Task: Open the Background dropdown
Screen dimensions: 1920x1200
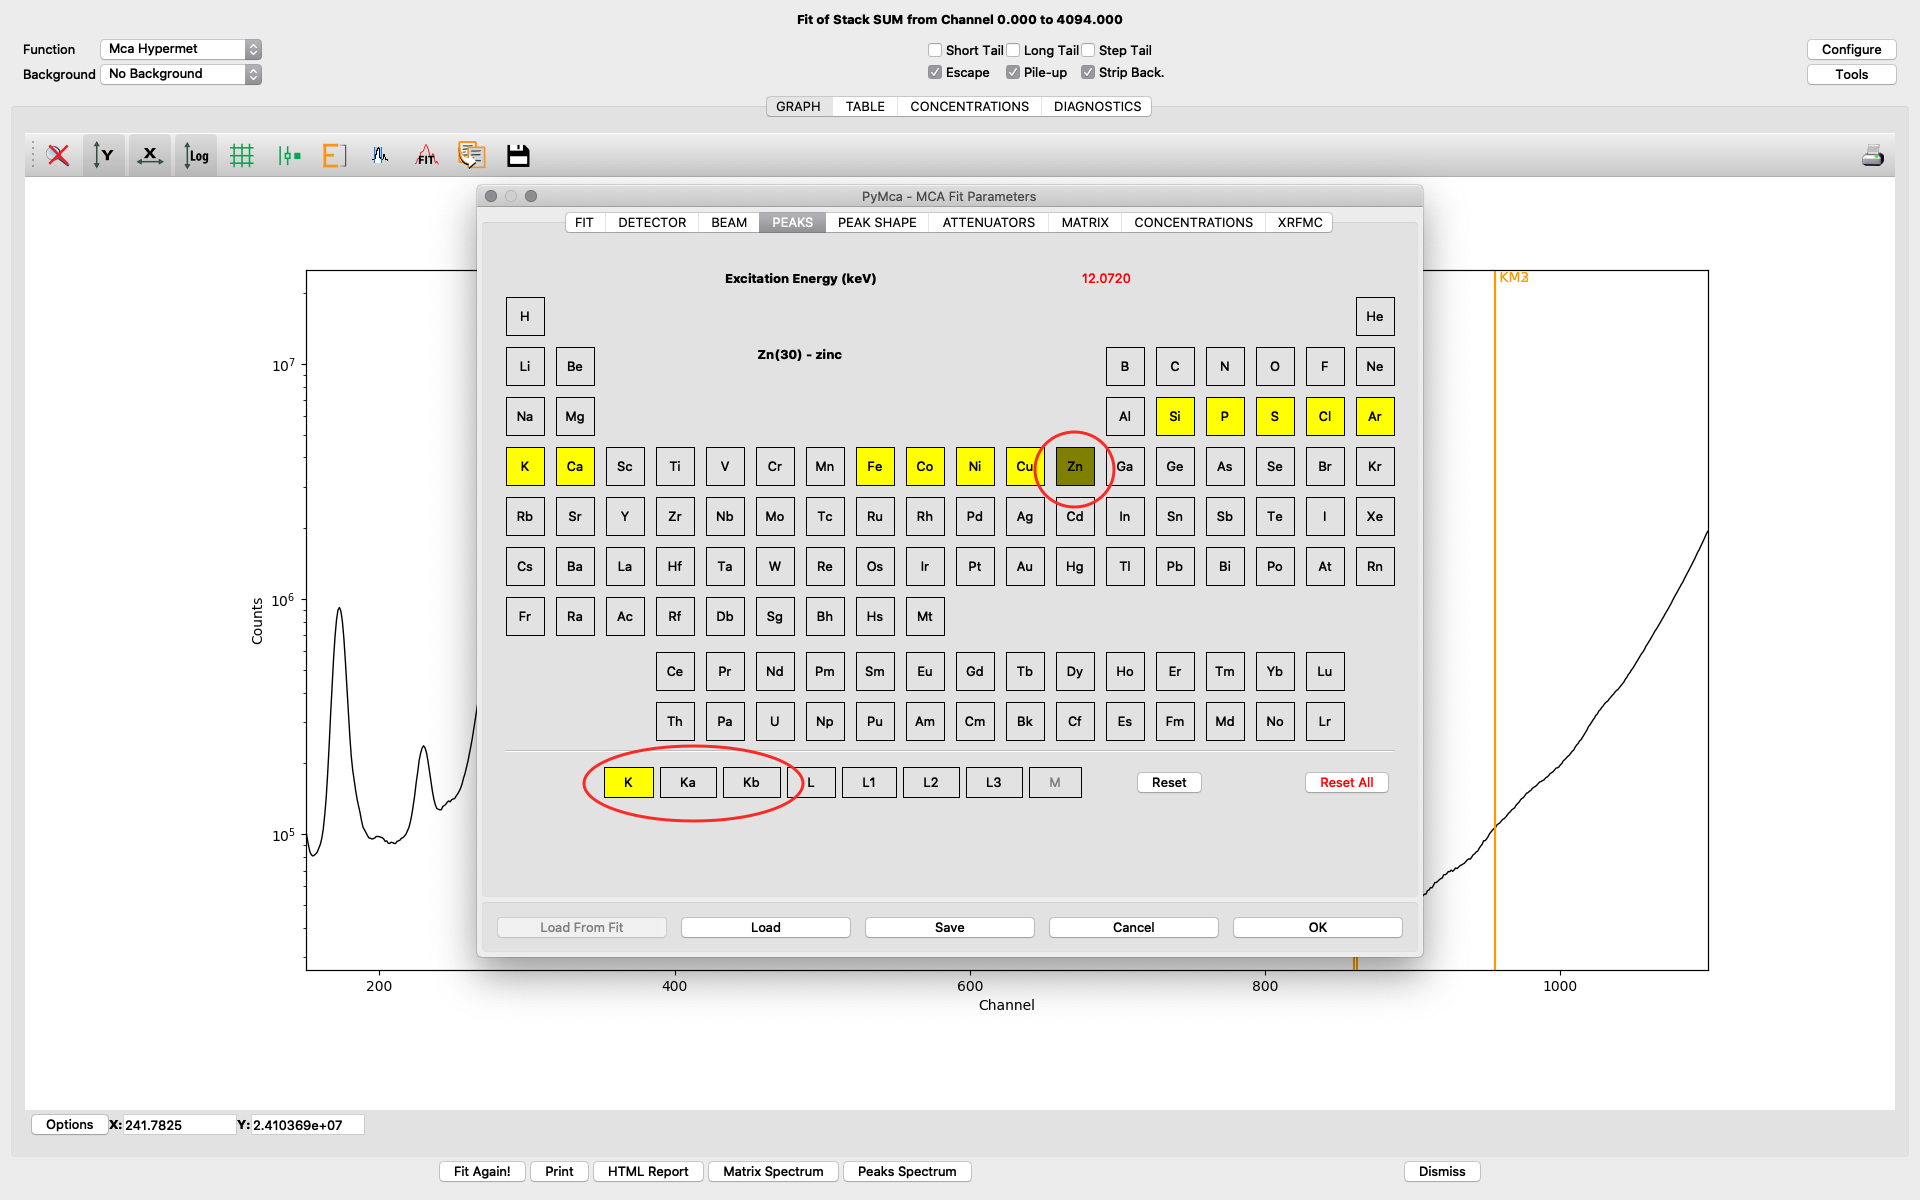Action: pyautogui.click(x=180, y=74)
